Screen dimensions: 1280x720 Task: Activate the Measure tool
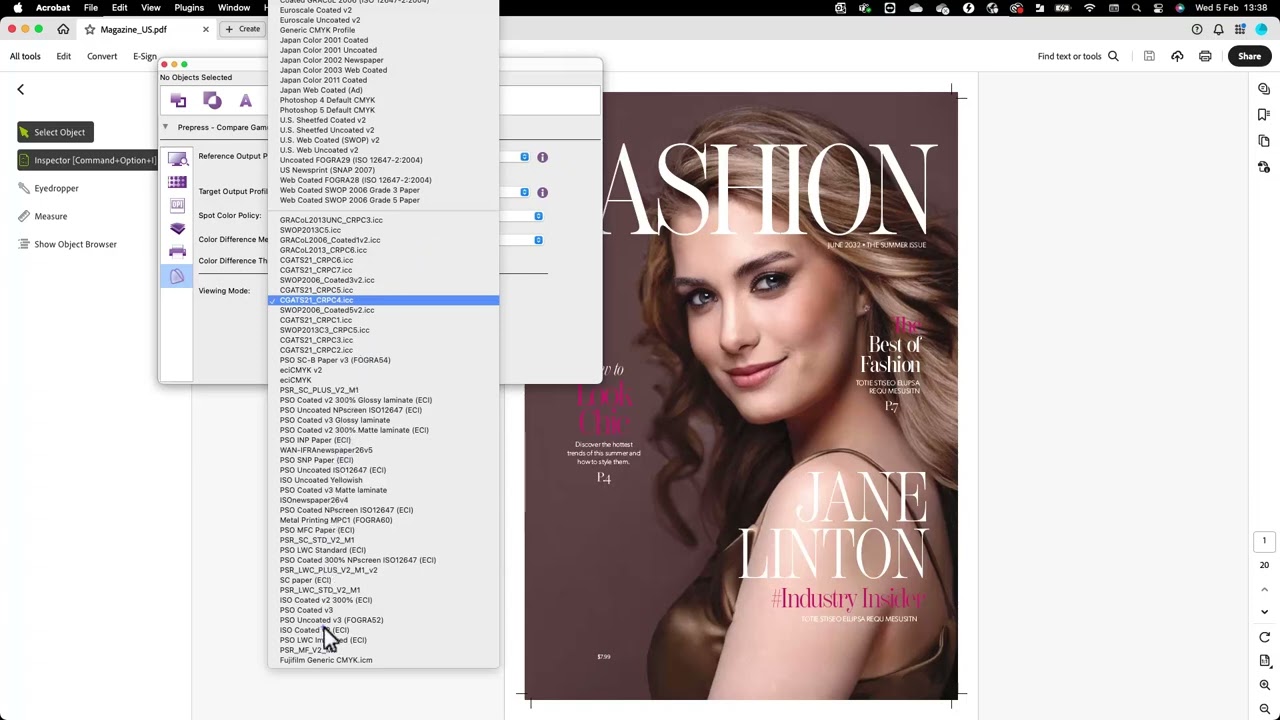(x=43, y=216)
